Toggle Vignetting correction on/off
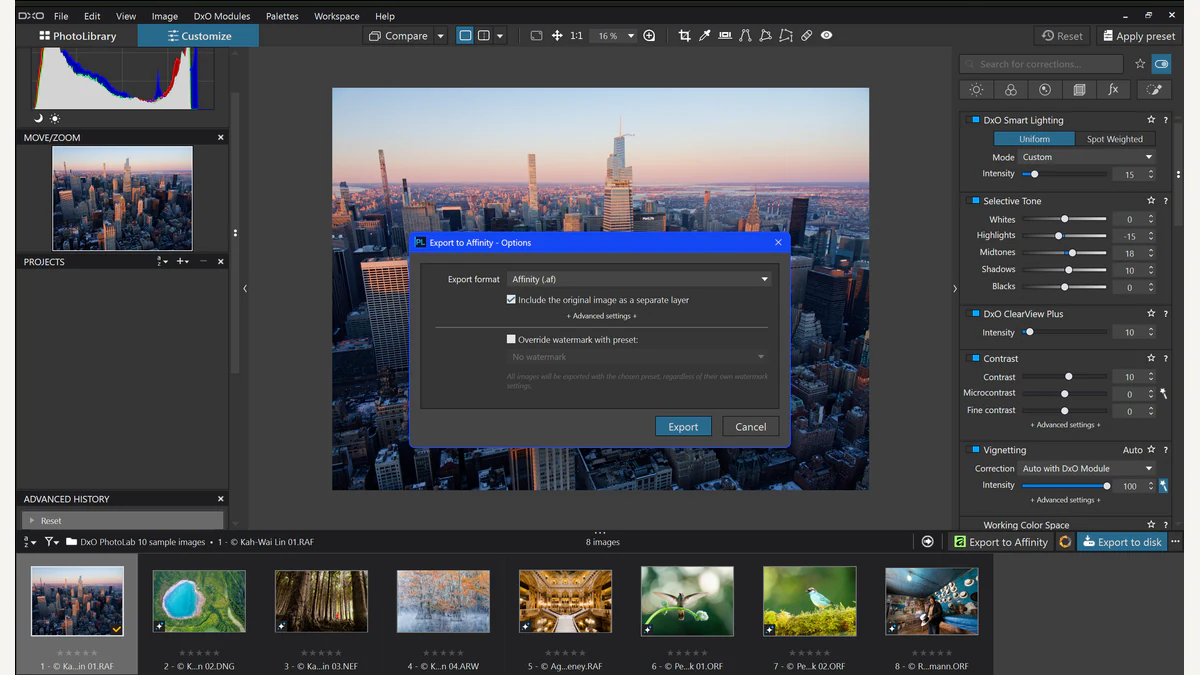1200x675 pixels. 975,450
